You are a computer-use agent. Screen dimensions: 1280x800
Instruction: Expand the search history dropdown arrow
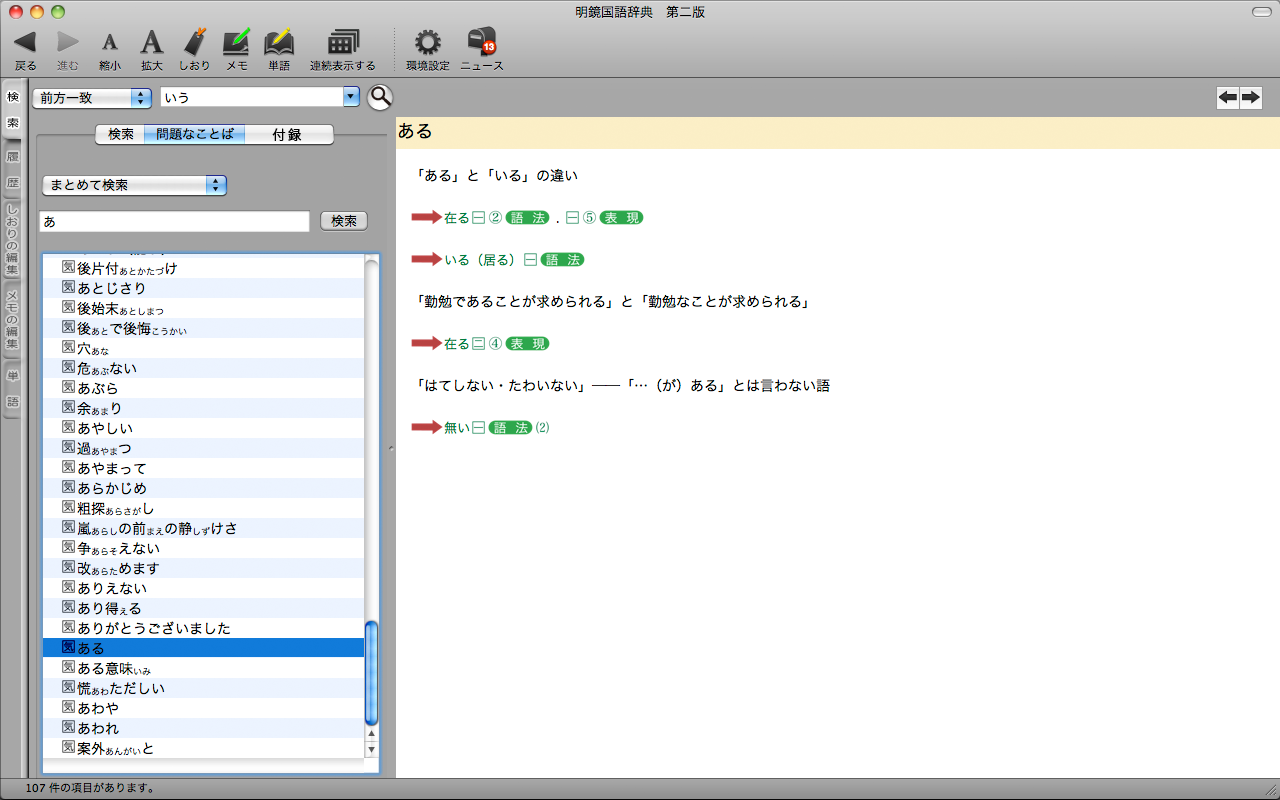(x=350, y=97)
